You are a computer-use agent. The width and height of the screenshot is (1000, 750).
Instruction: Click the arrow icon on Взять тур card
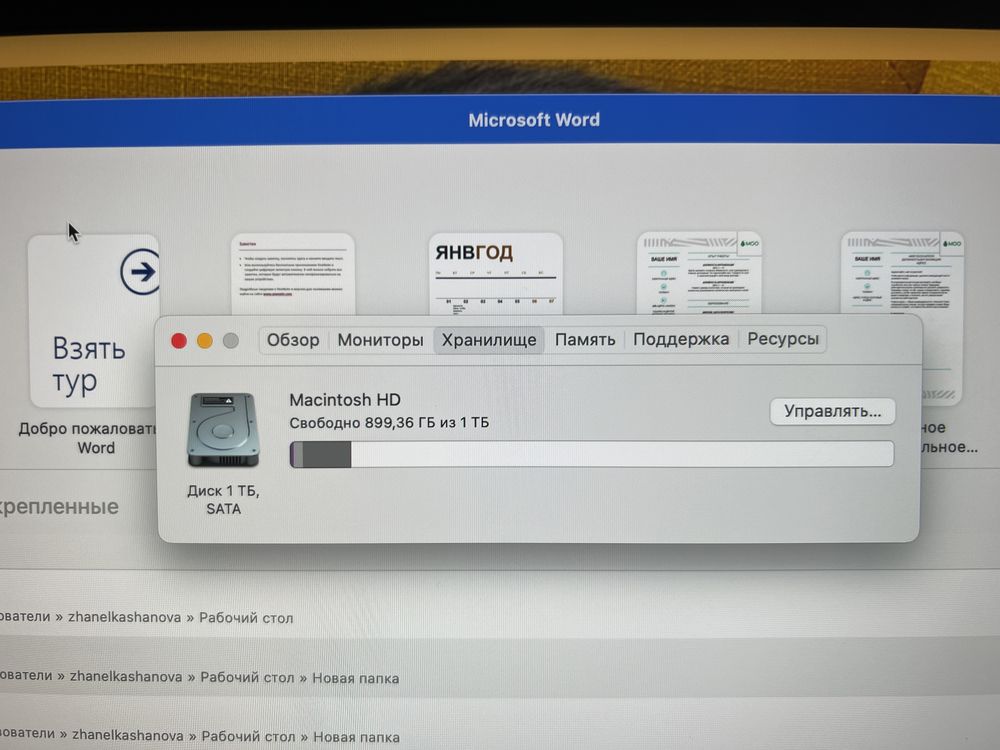[140, 272]
